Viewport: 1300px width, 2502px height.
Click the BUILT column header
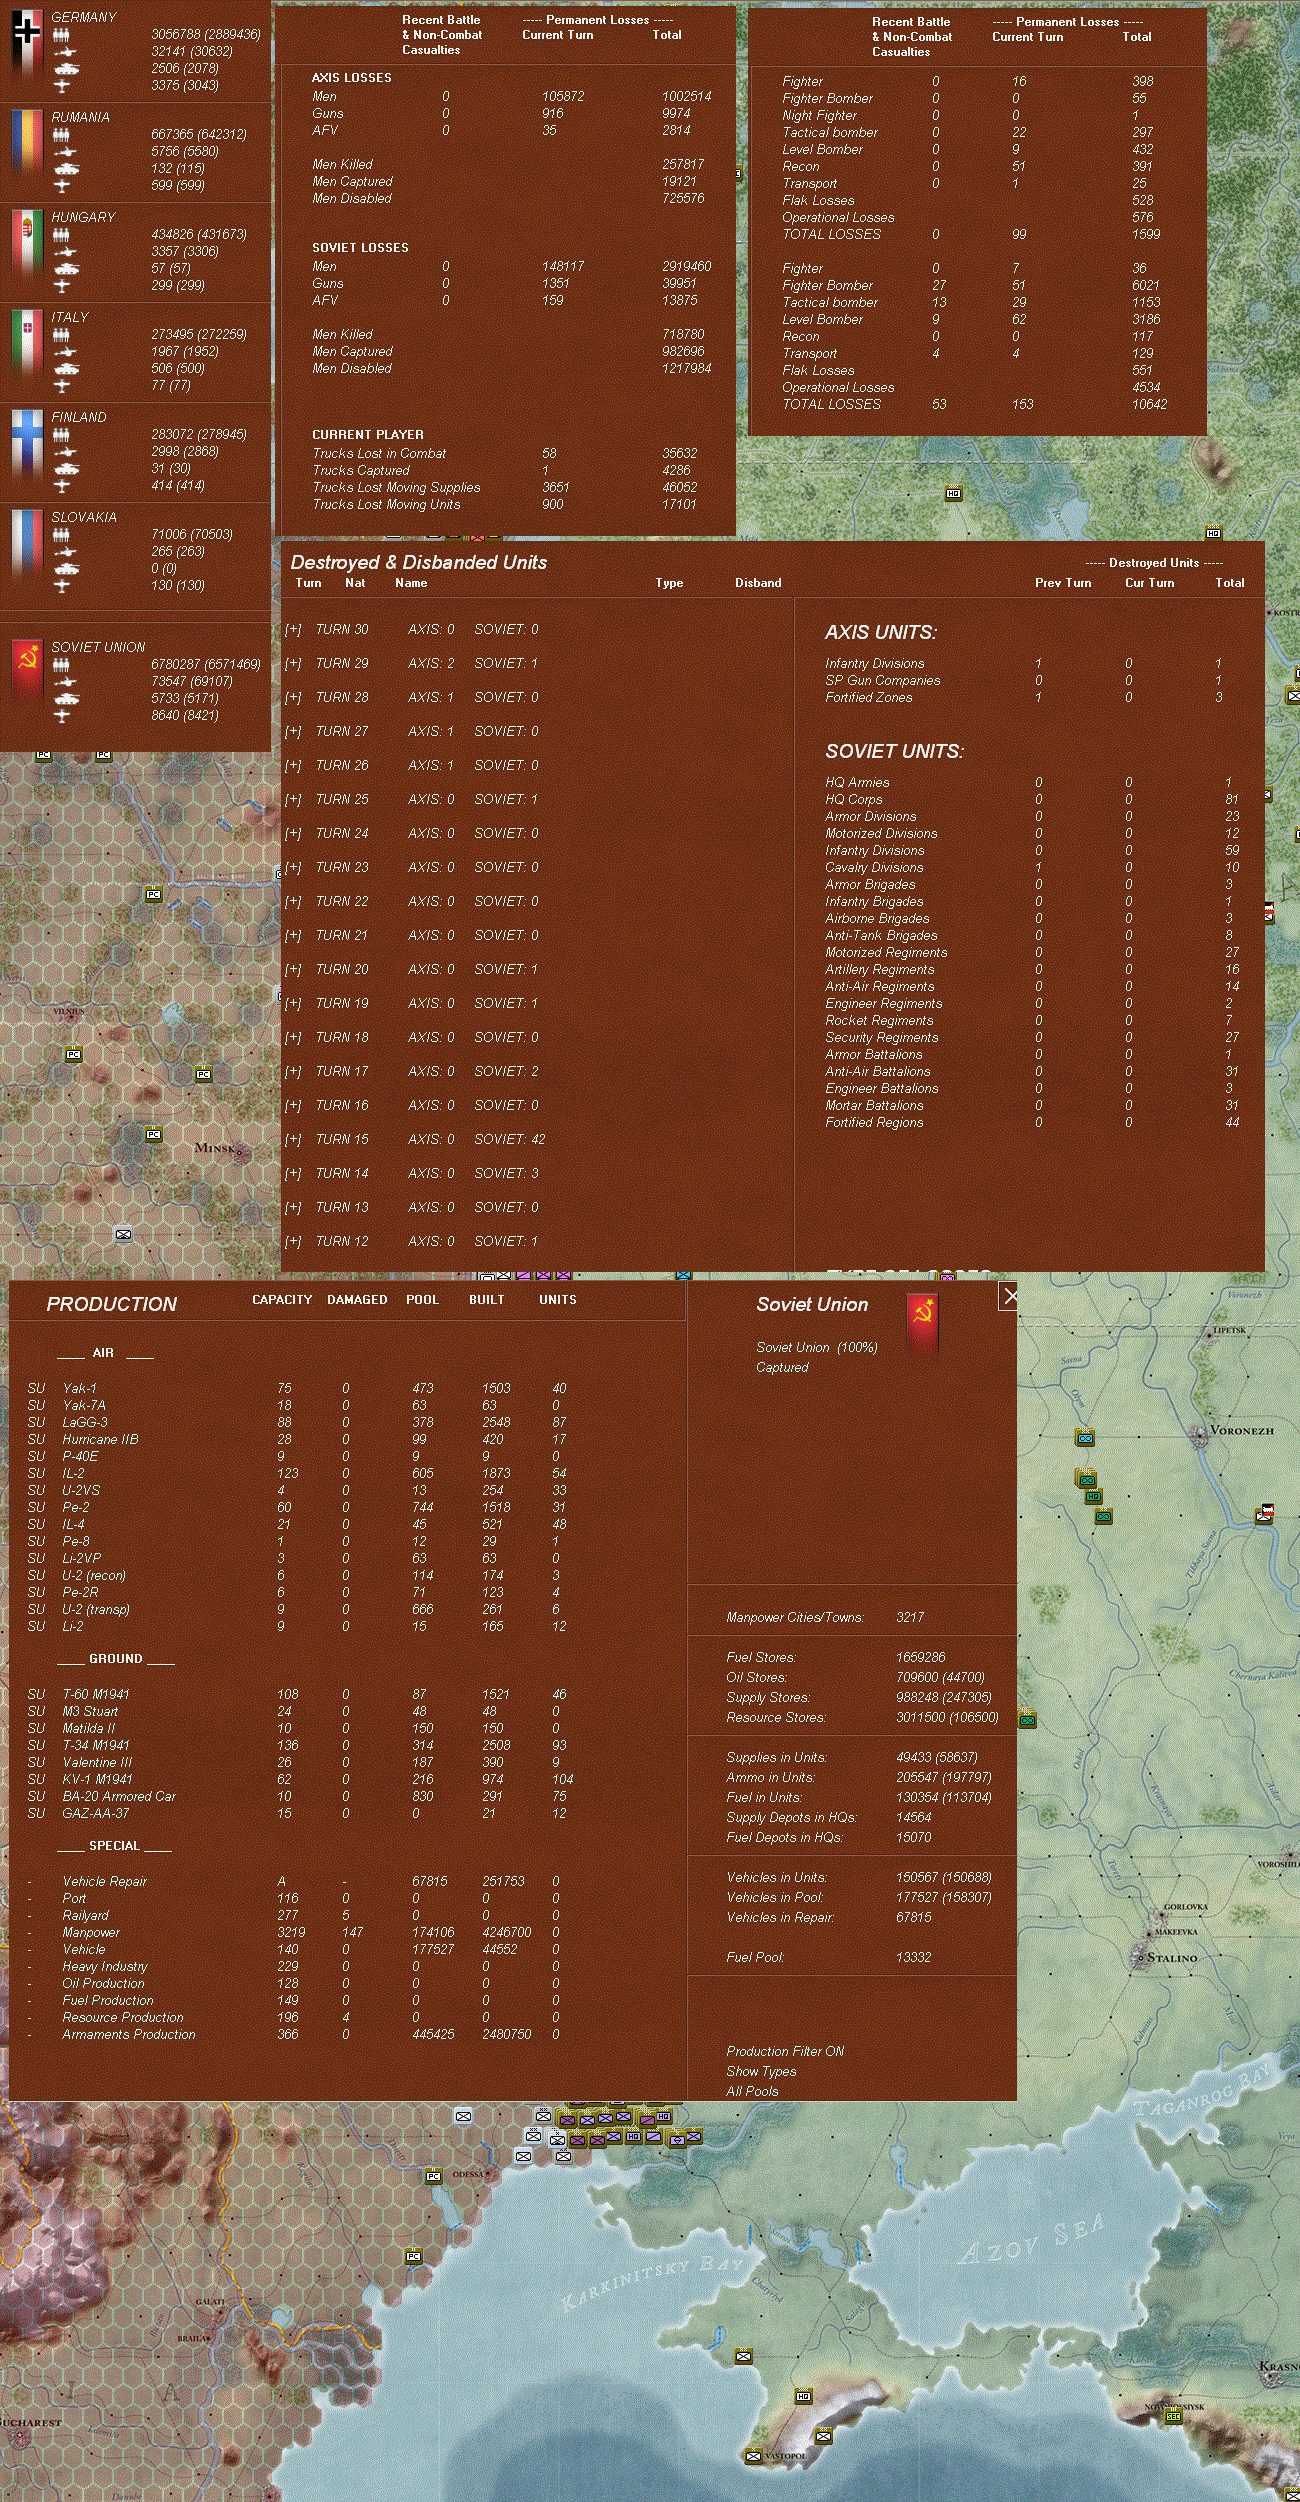coord(487,1300)
